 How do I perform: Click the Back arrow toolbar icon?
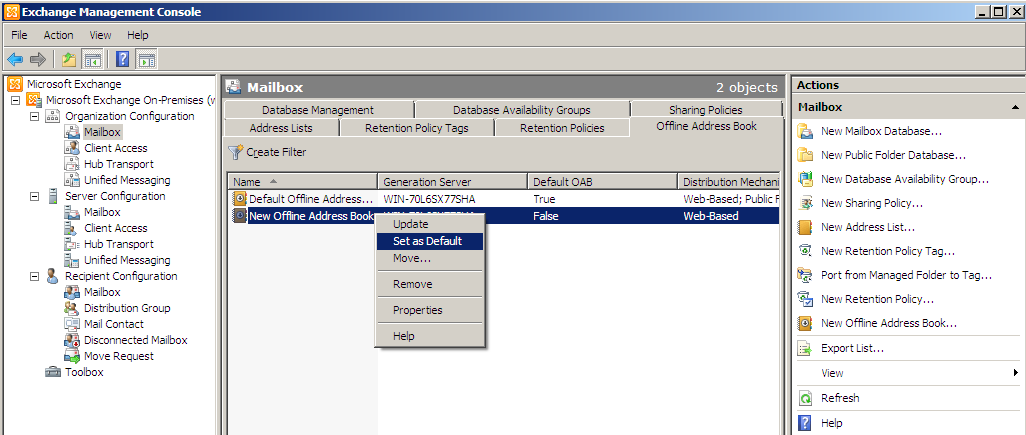15,60
